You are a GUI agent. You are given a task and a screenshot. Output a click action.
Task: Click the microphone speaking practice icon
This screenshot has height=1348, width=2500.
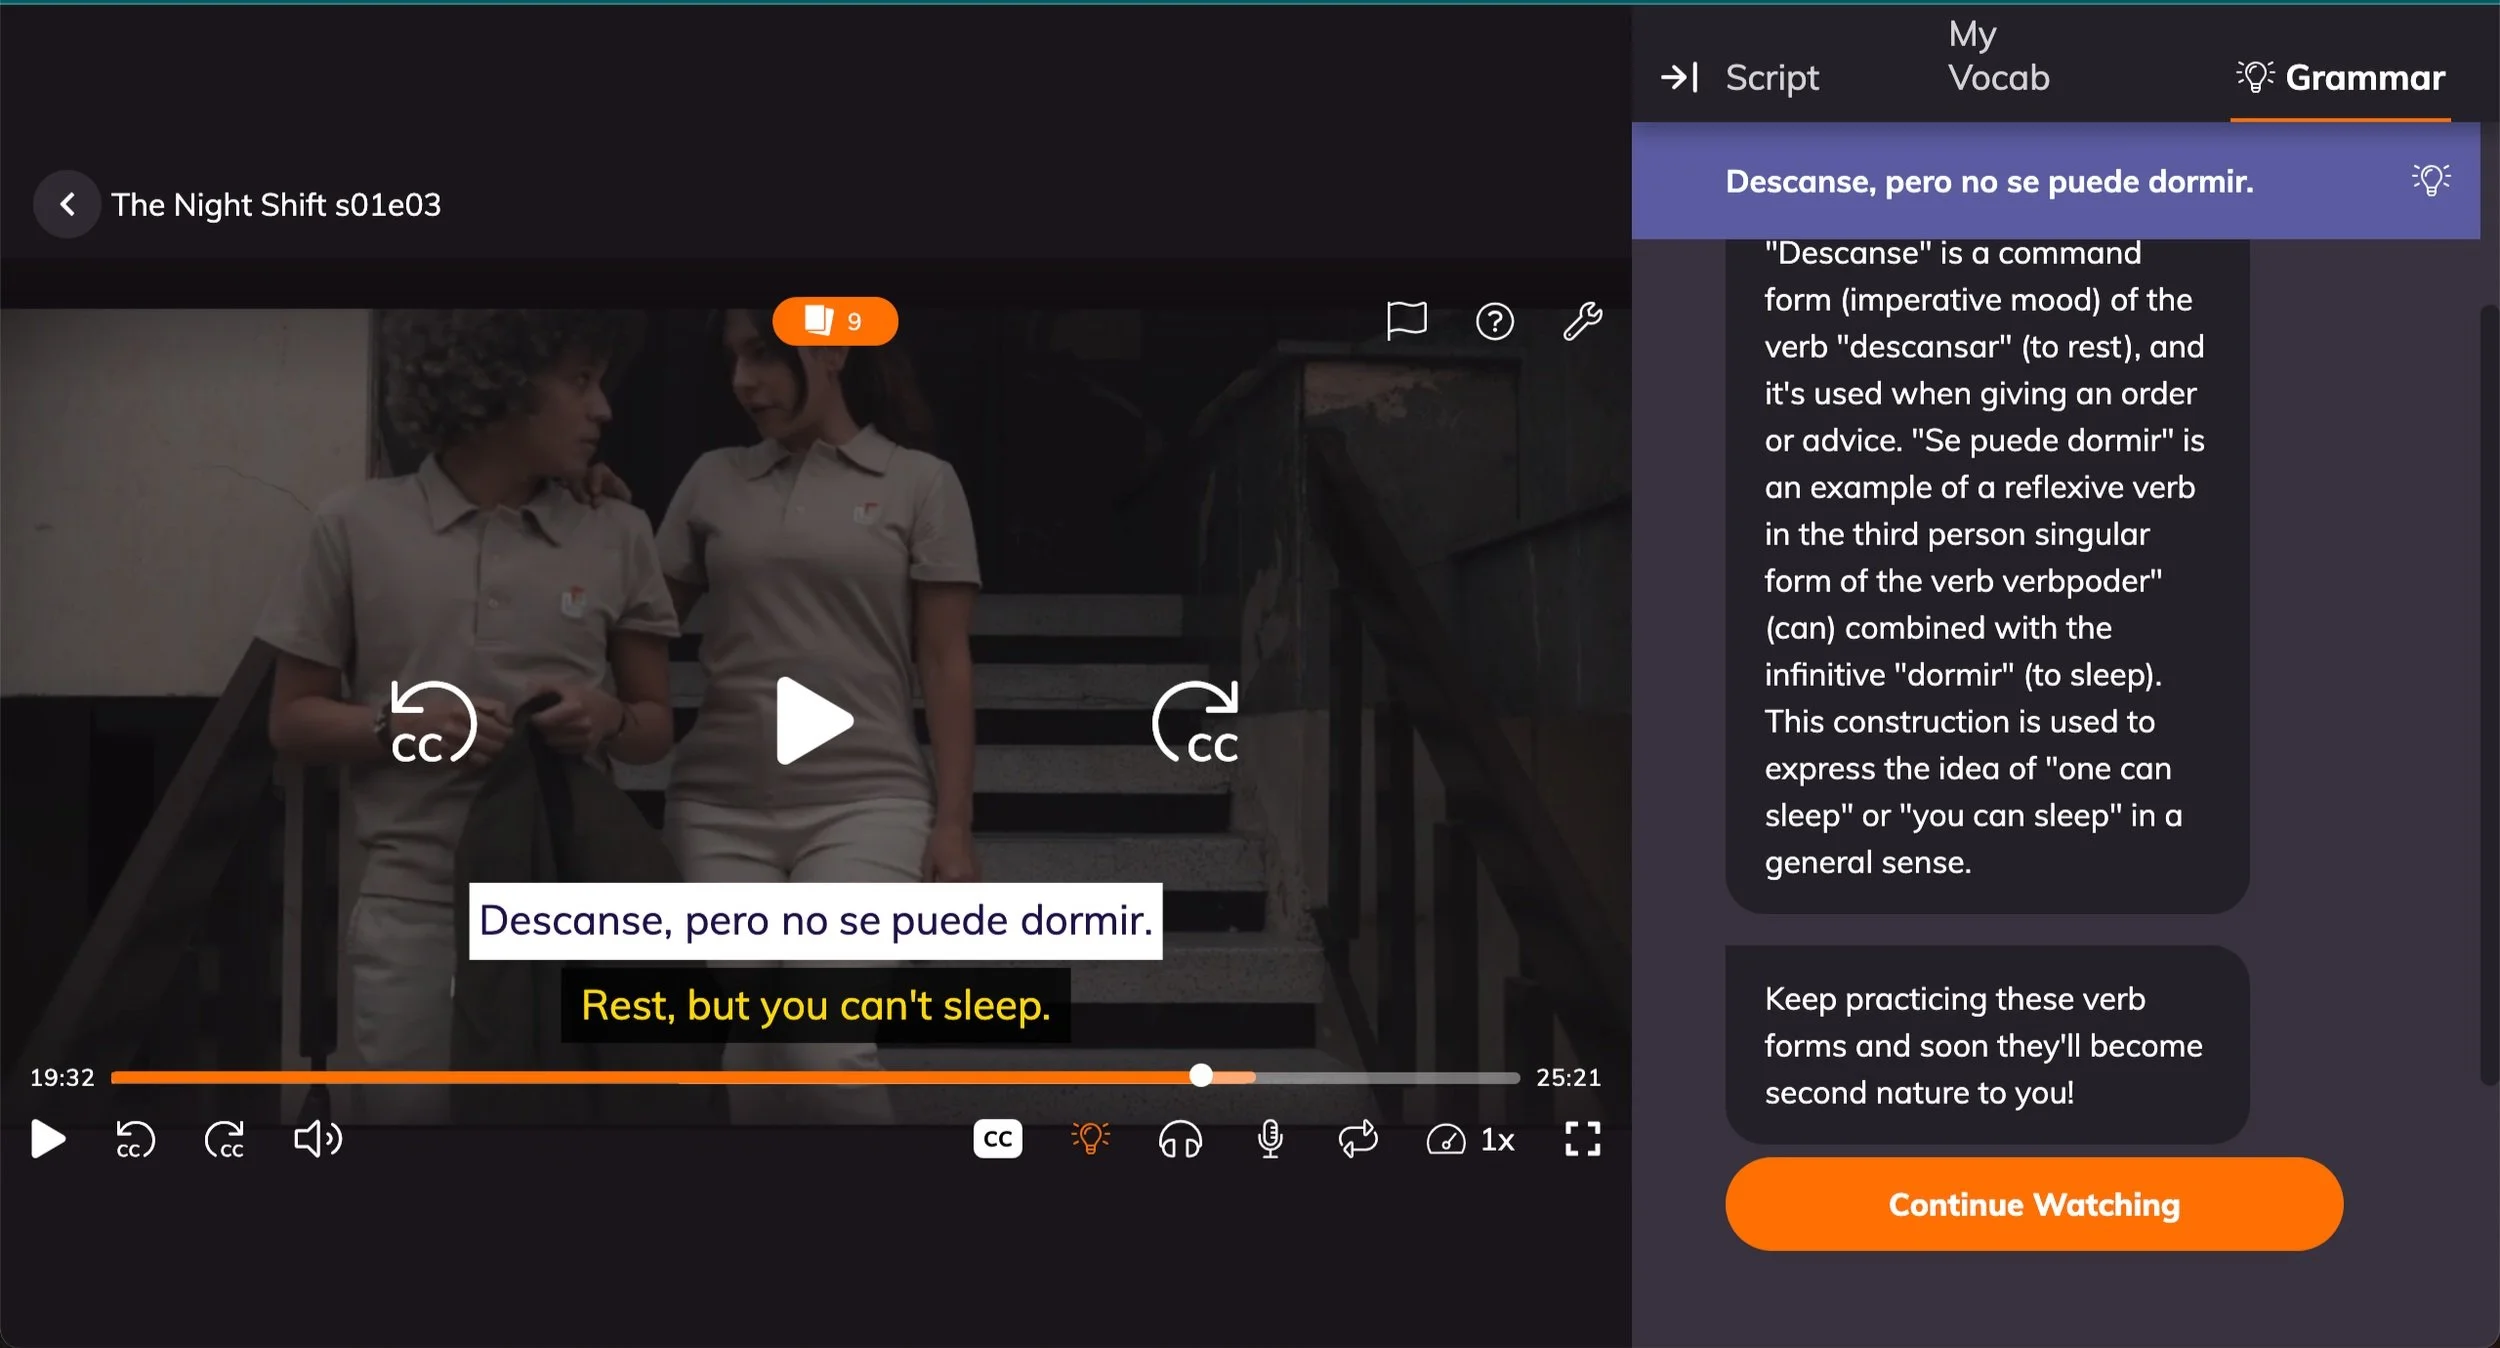click(x=1269, y=1139)
